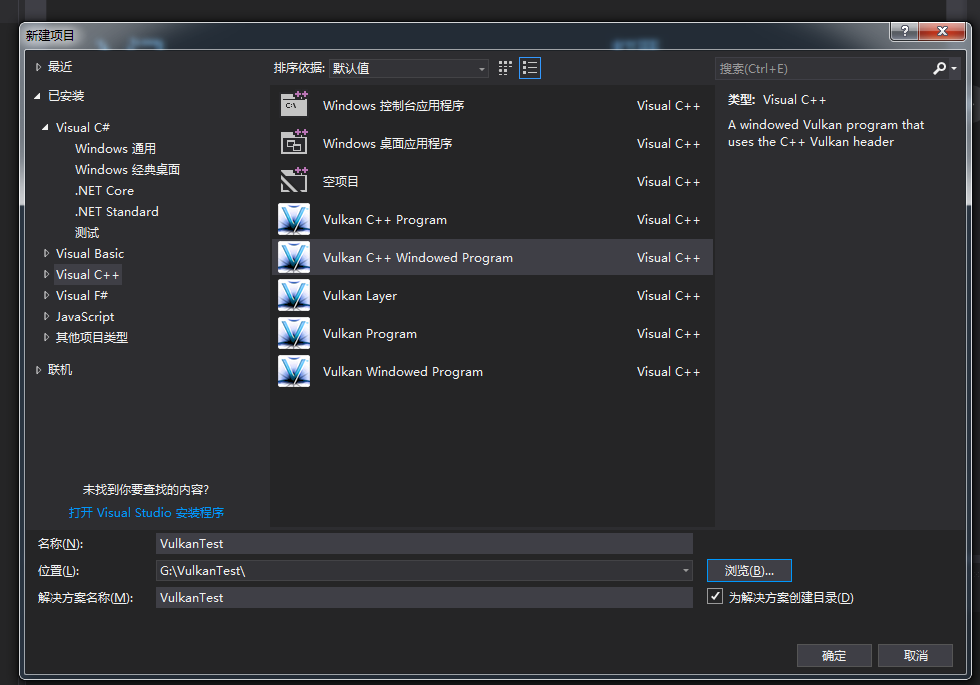
Task: Select Windows 控制台应用程序 template name
Action: pyautogui.click(x=393, y=105)
